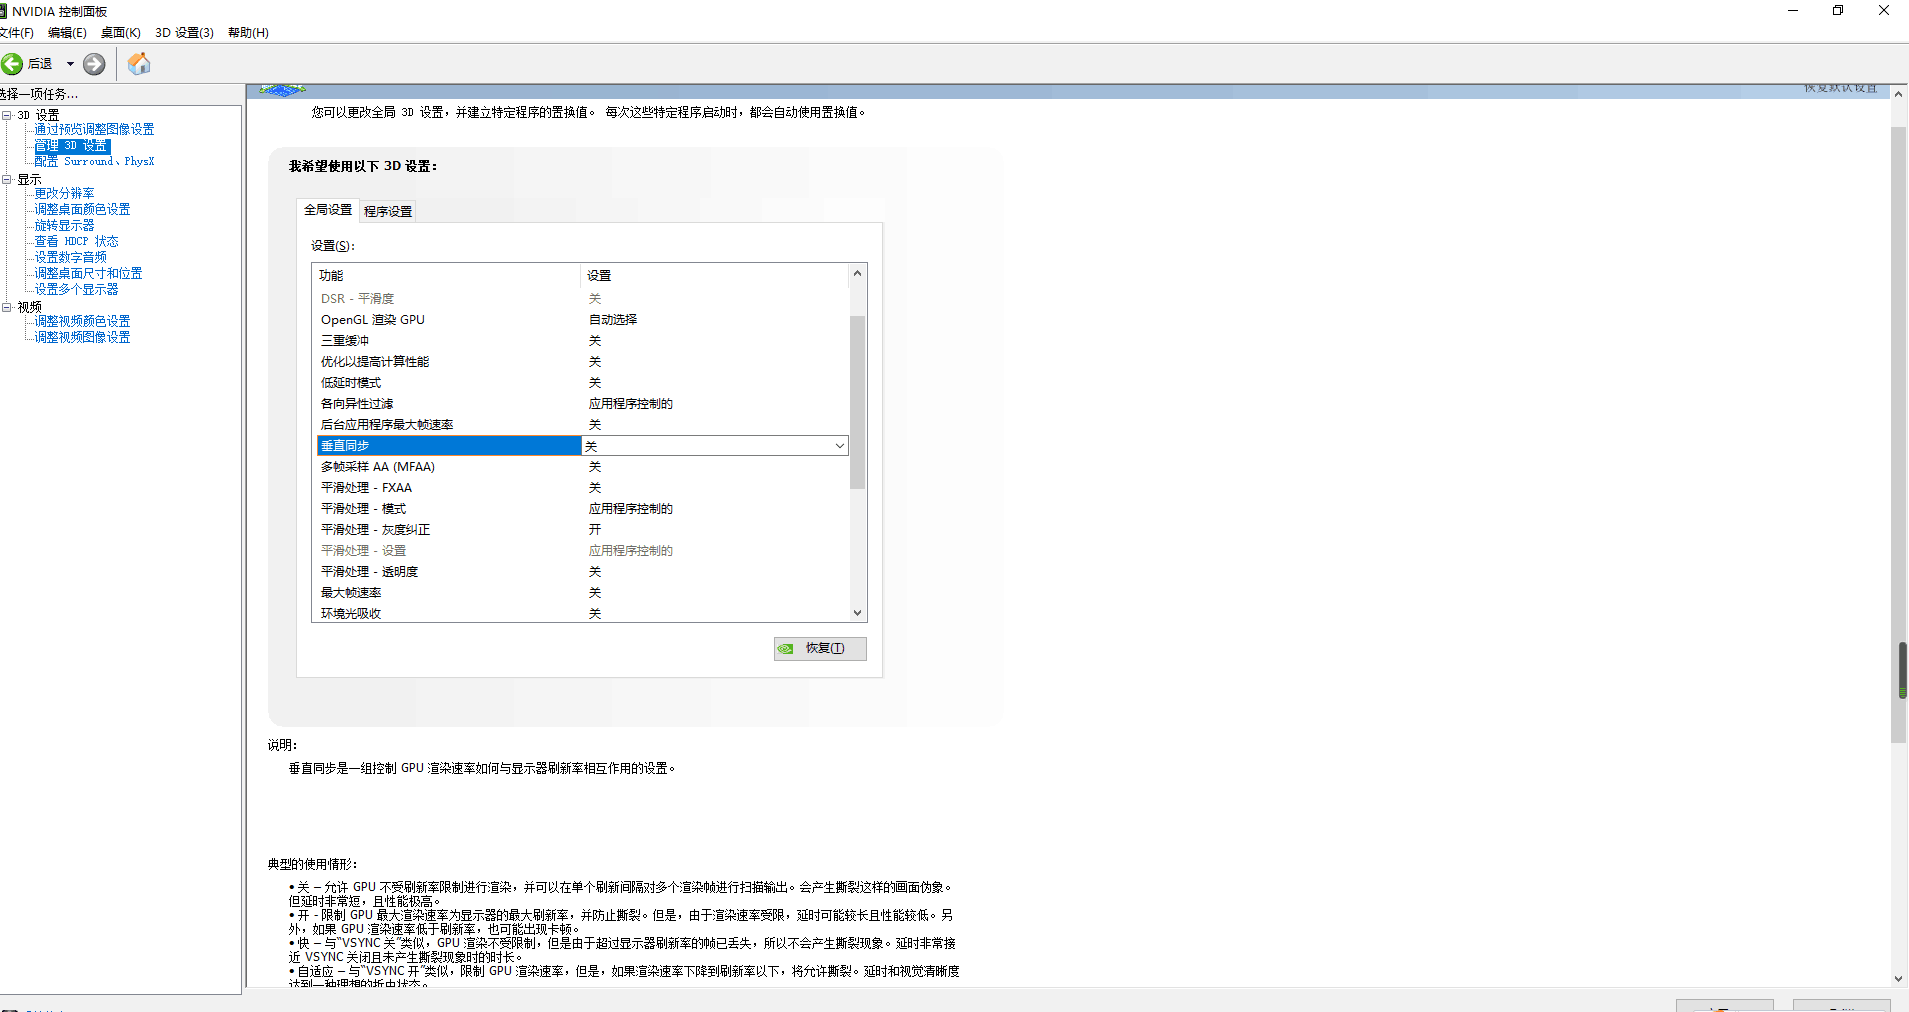This screenshot has height=1012, width=1909.
Task: Click 恢复默认设置 link at top right
Action: [1840, 89]
